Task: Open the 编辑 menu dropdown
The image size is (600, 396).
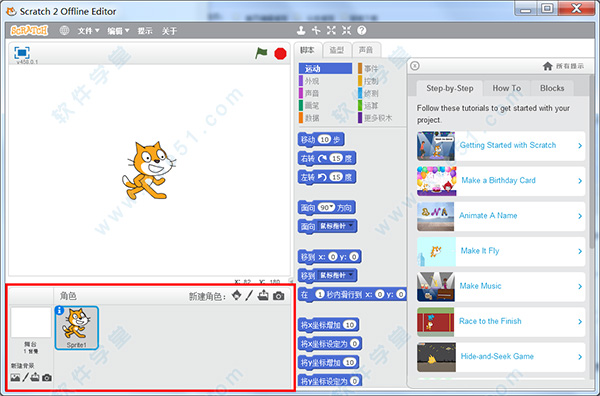Action: pyautogui.click(x=118, y=31)
